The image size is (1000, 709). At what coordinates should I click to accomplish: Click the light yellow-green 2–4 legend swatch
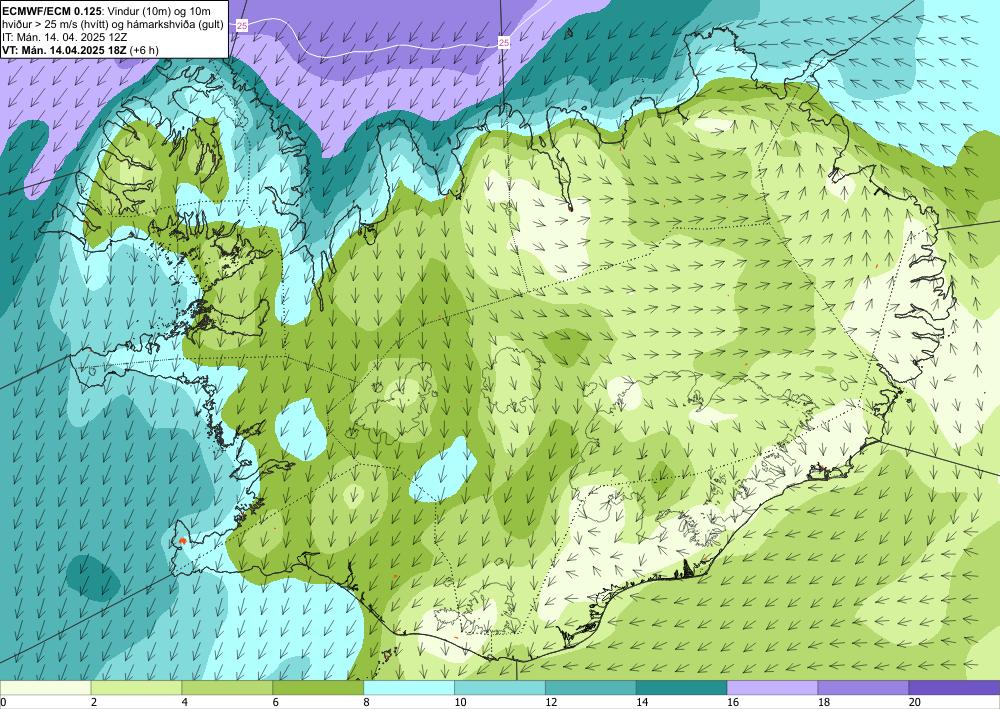pos(136,688)
